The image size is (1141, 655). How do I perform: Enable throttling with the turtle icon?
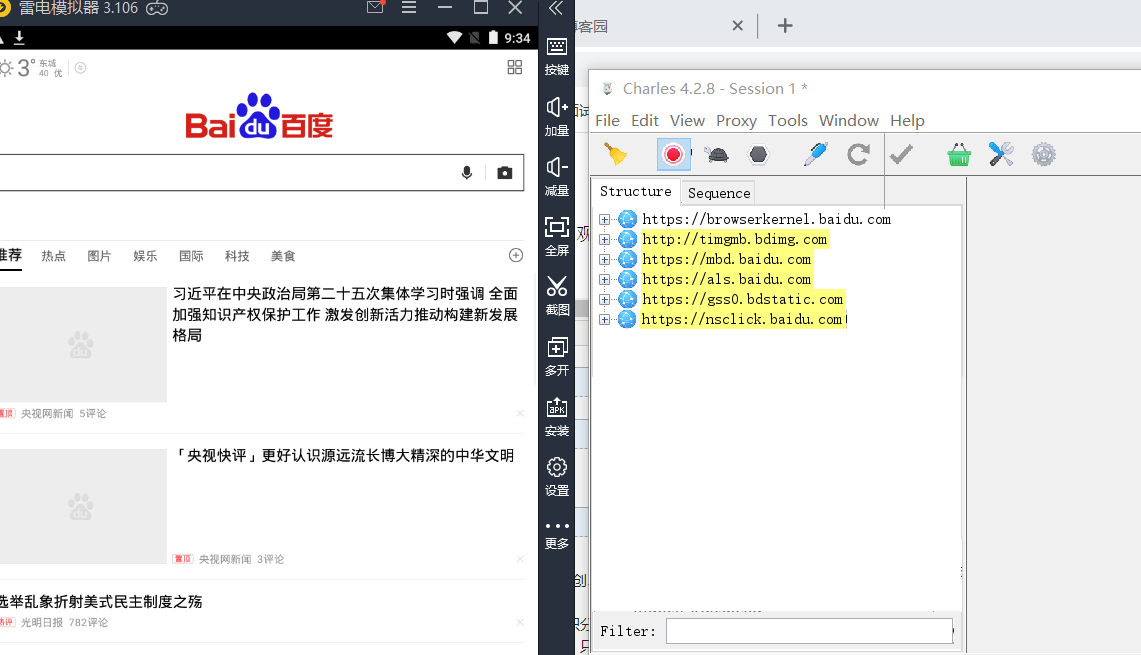tap(717, 154)
